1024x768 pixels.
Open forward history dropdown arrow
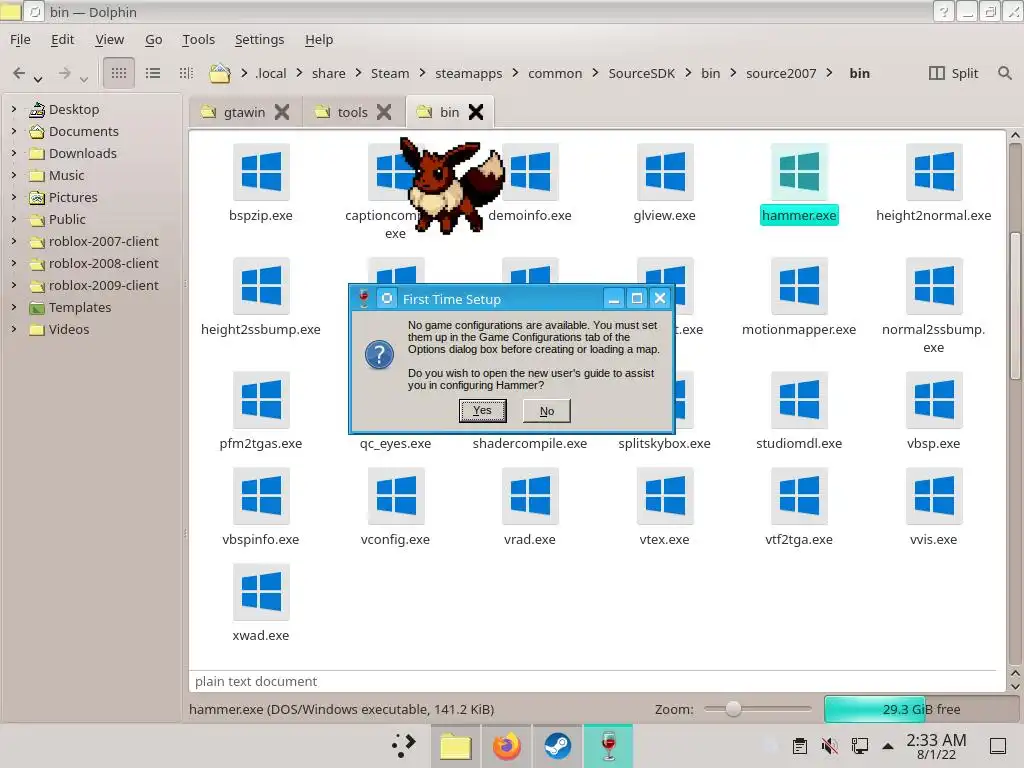pyautogui.click(x=84, y=79)
